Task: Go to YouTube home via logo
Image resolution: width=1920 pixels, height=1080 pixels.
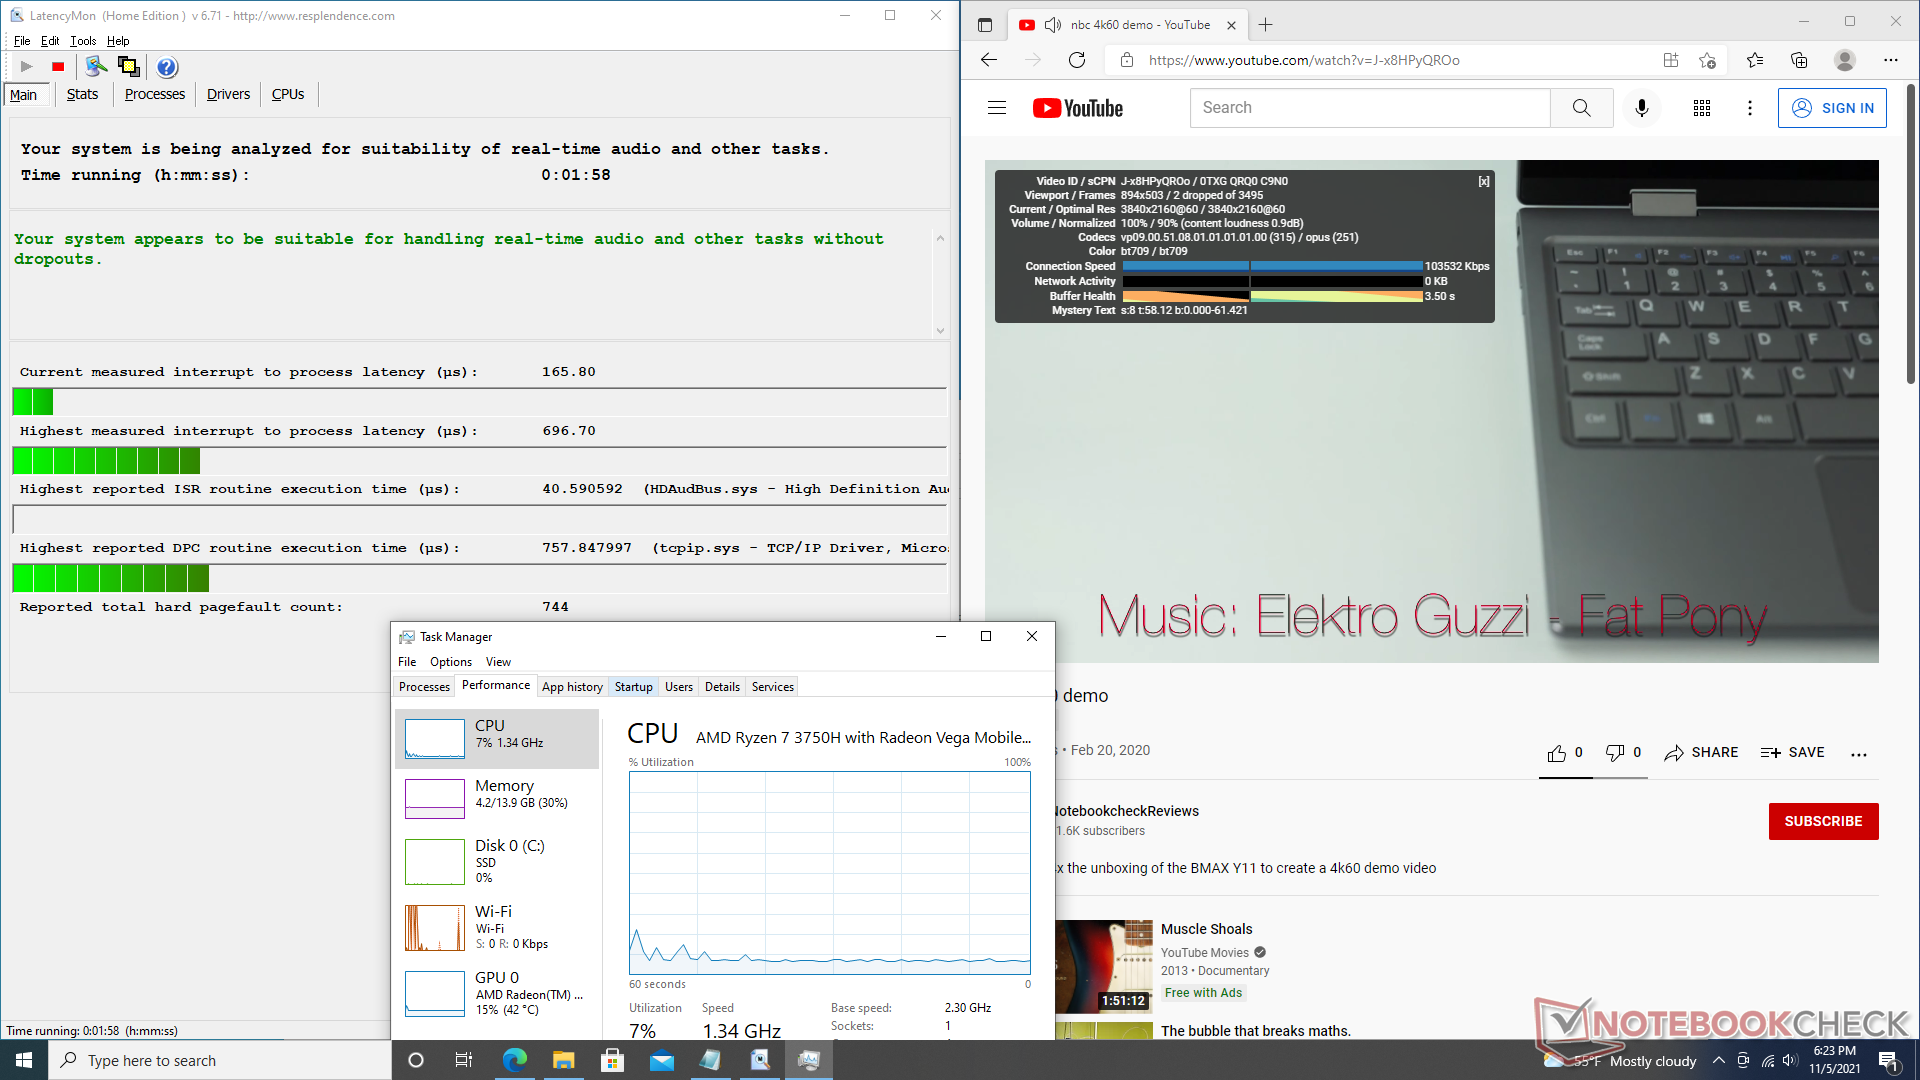Action: [1078, 108]
